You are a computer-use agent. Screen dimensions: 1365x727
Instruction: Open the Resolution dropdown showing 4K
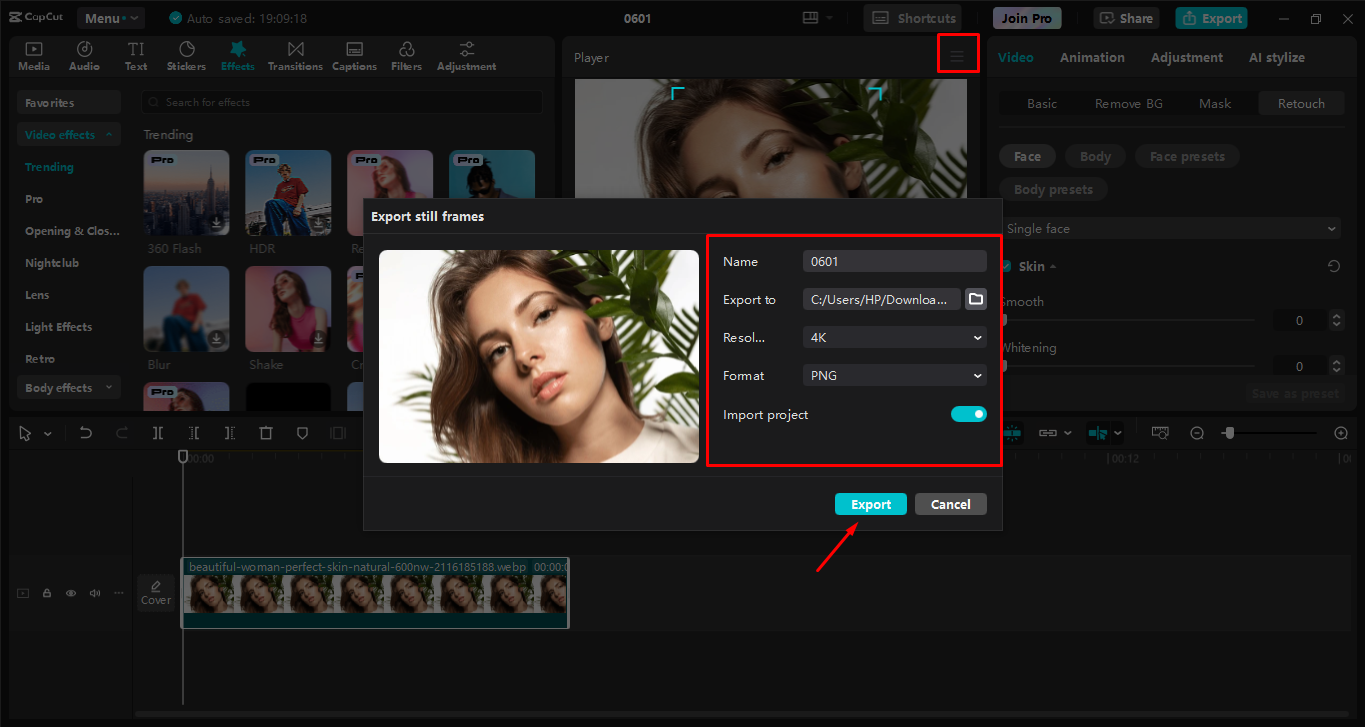(x=894, y=338)
